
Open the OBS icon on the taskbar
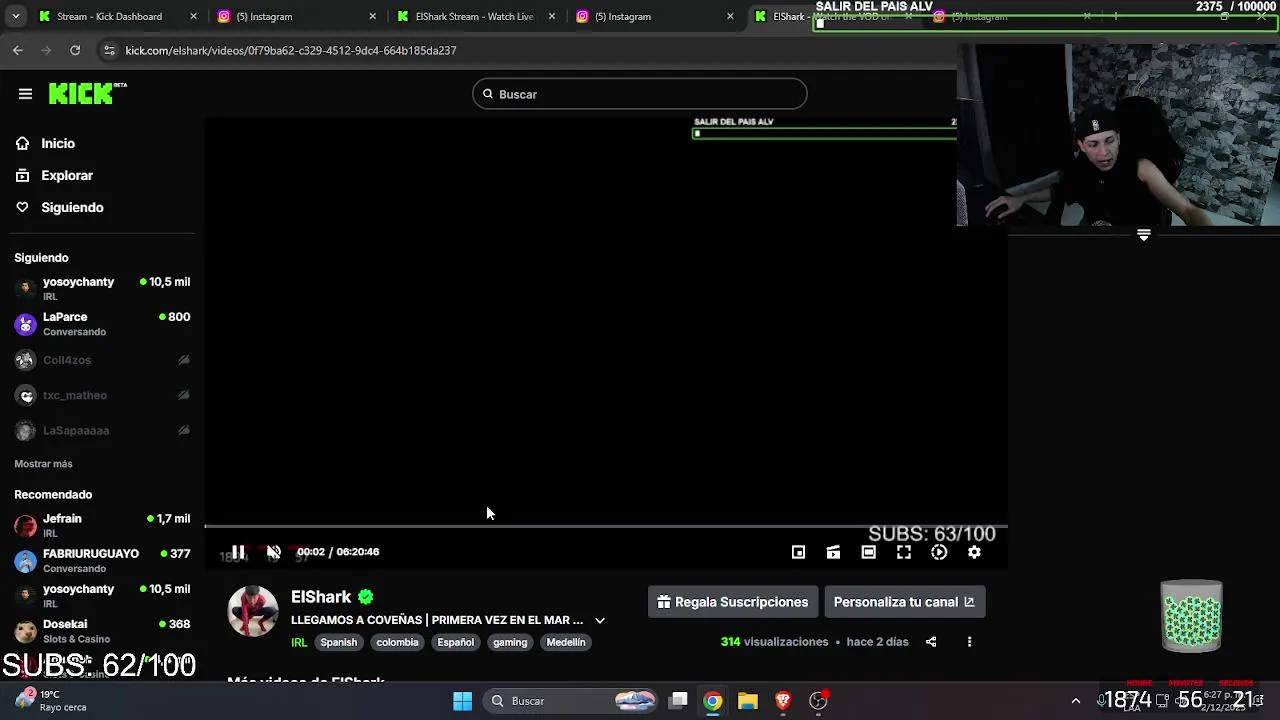(x=819, y=701)
